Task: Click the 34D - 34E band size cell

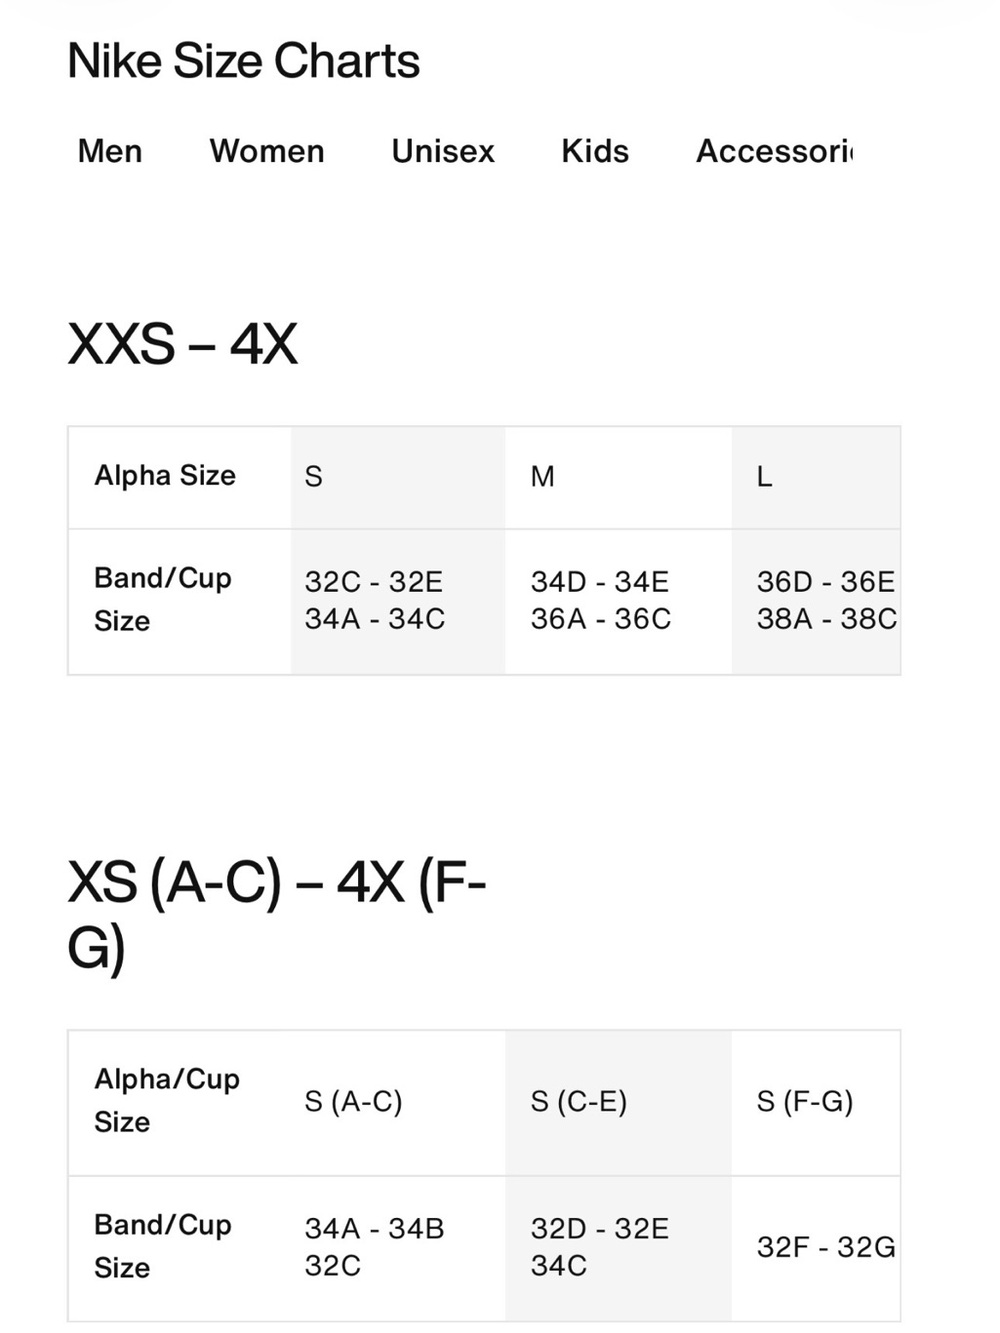Action: [x=618, y=601]
